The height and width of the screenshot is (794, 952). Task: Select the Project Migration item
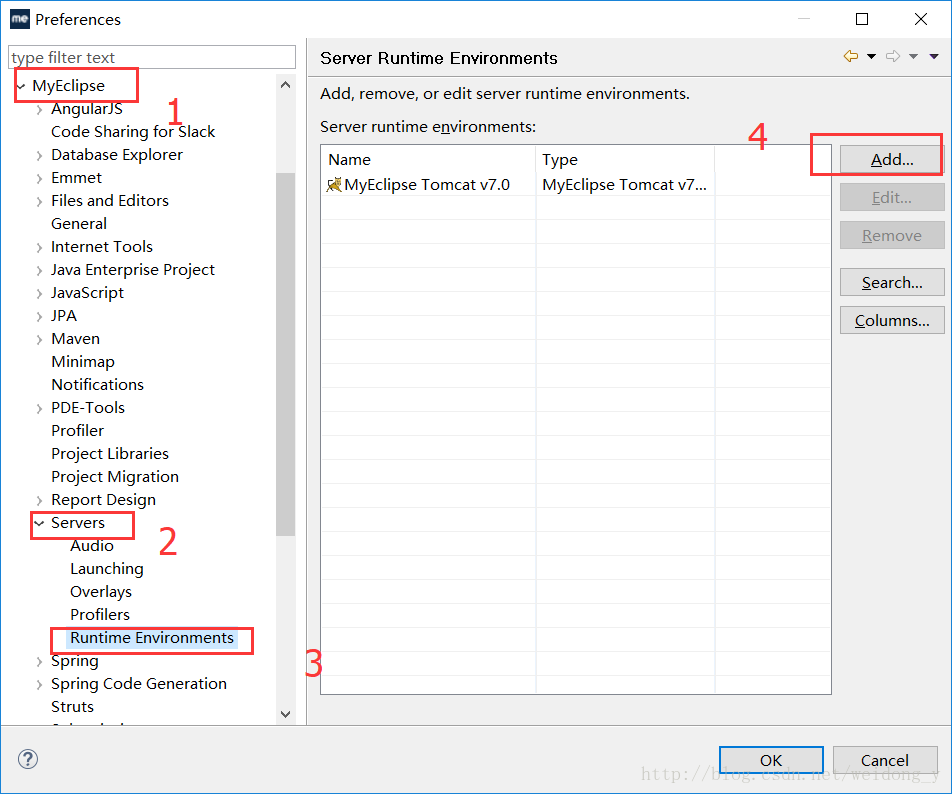pos(115,477)
